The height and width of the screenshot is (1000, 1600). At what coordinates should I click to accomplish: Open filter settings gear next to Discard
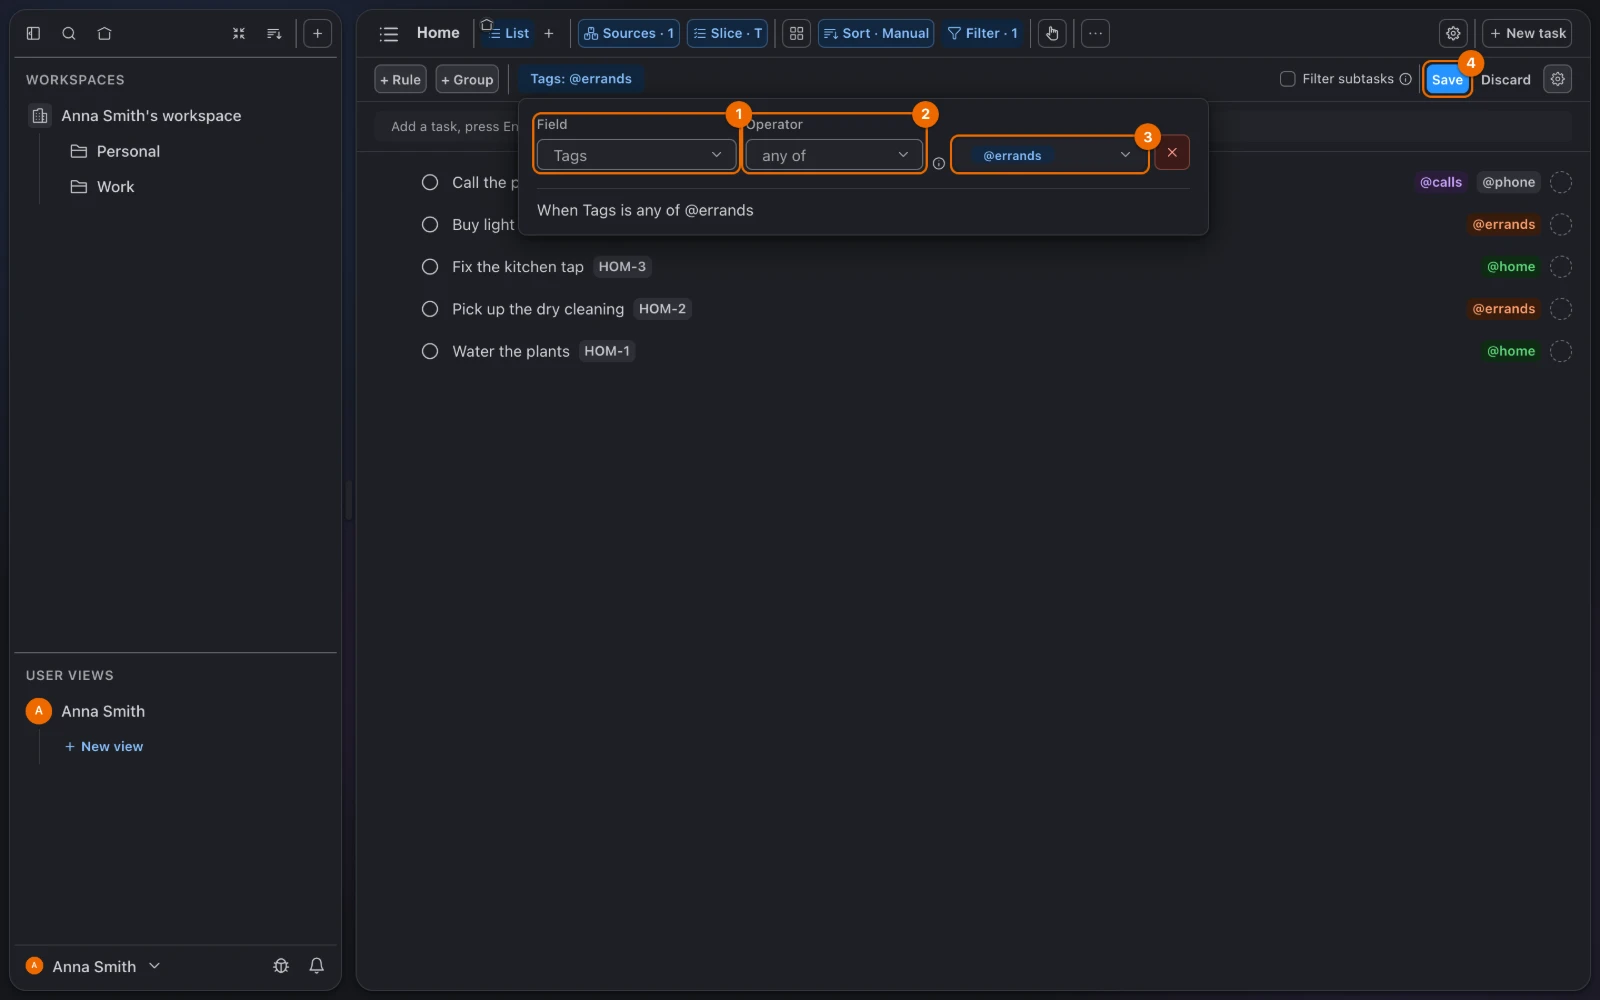tap(1558, 79)
